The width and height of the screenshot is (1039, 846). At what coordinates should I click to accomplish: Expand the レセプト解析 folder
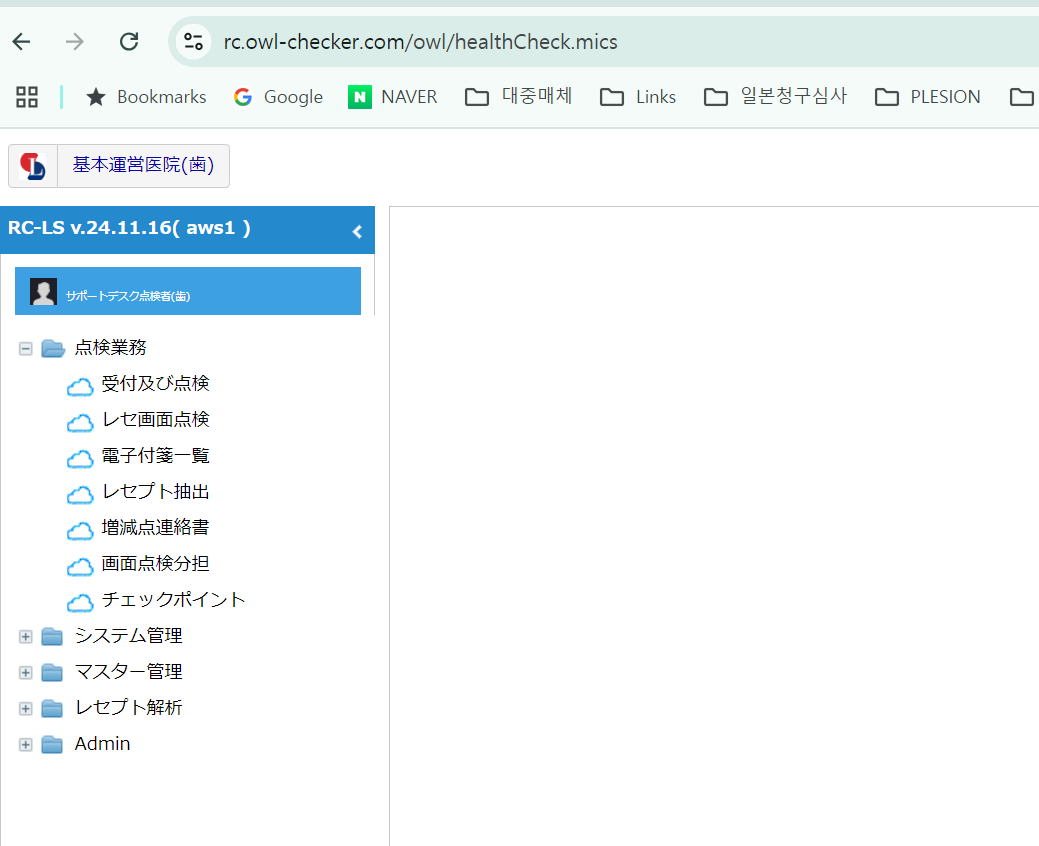[26, 709]
